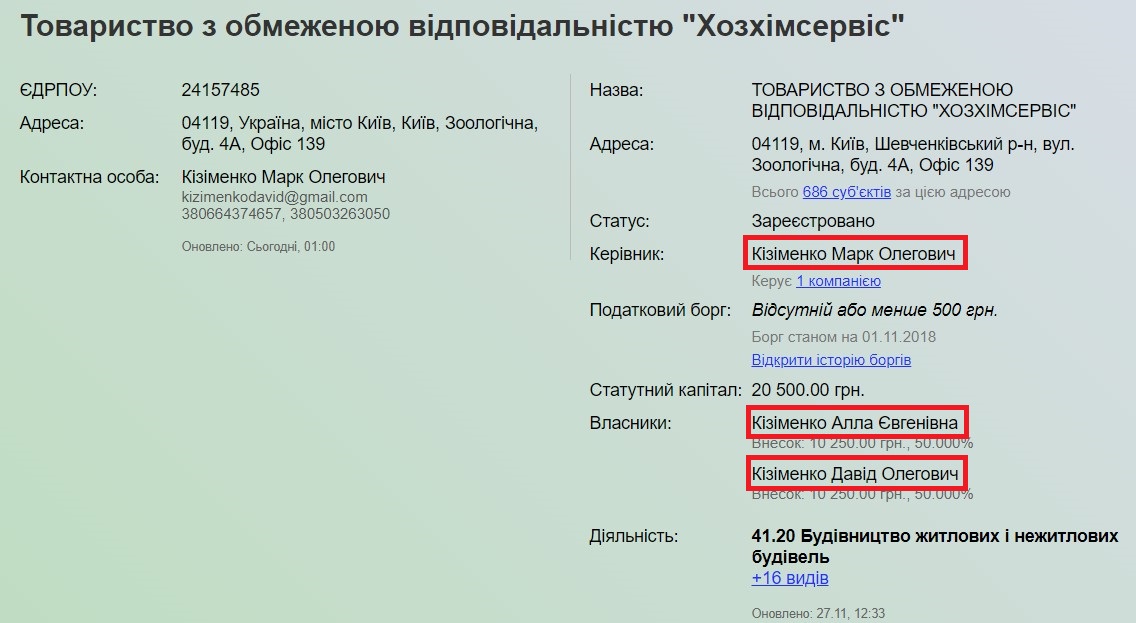Click the email kizimenkodavid@gmail.com
The height and width of the screenshot is (623, 1136).
click(x=274, y=198)
